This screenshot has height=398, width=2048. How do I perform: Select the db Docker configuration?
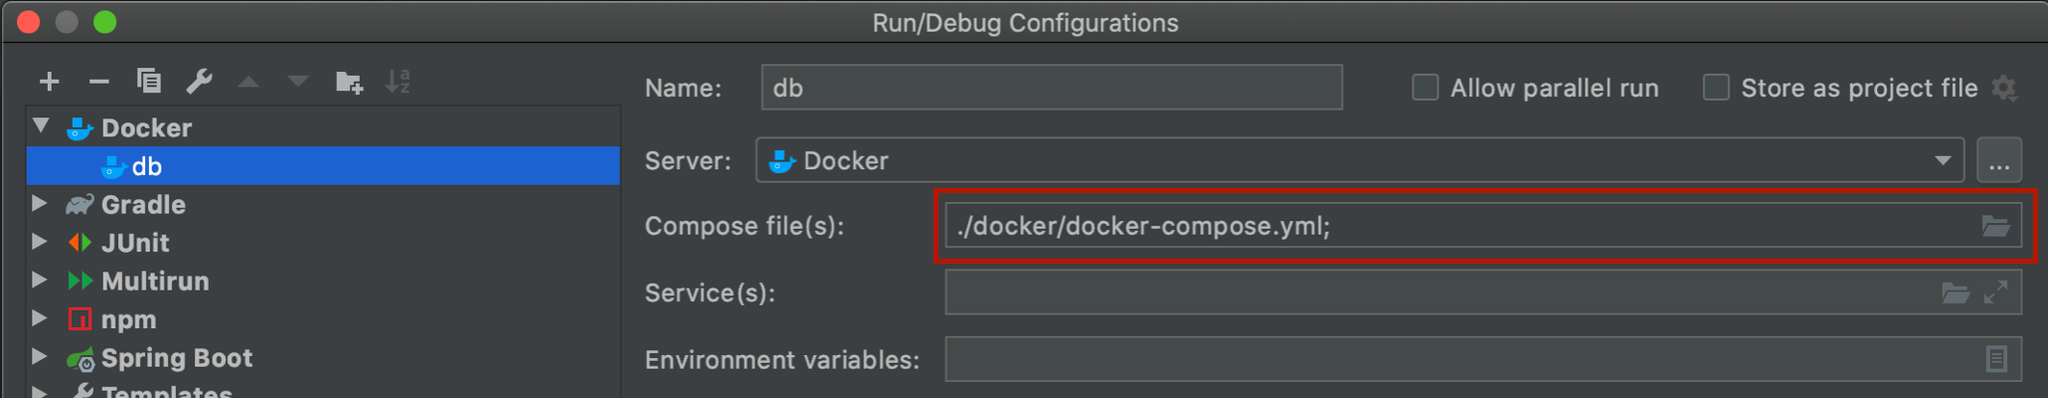[323, 166]
